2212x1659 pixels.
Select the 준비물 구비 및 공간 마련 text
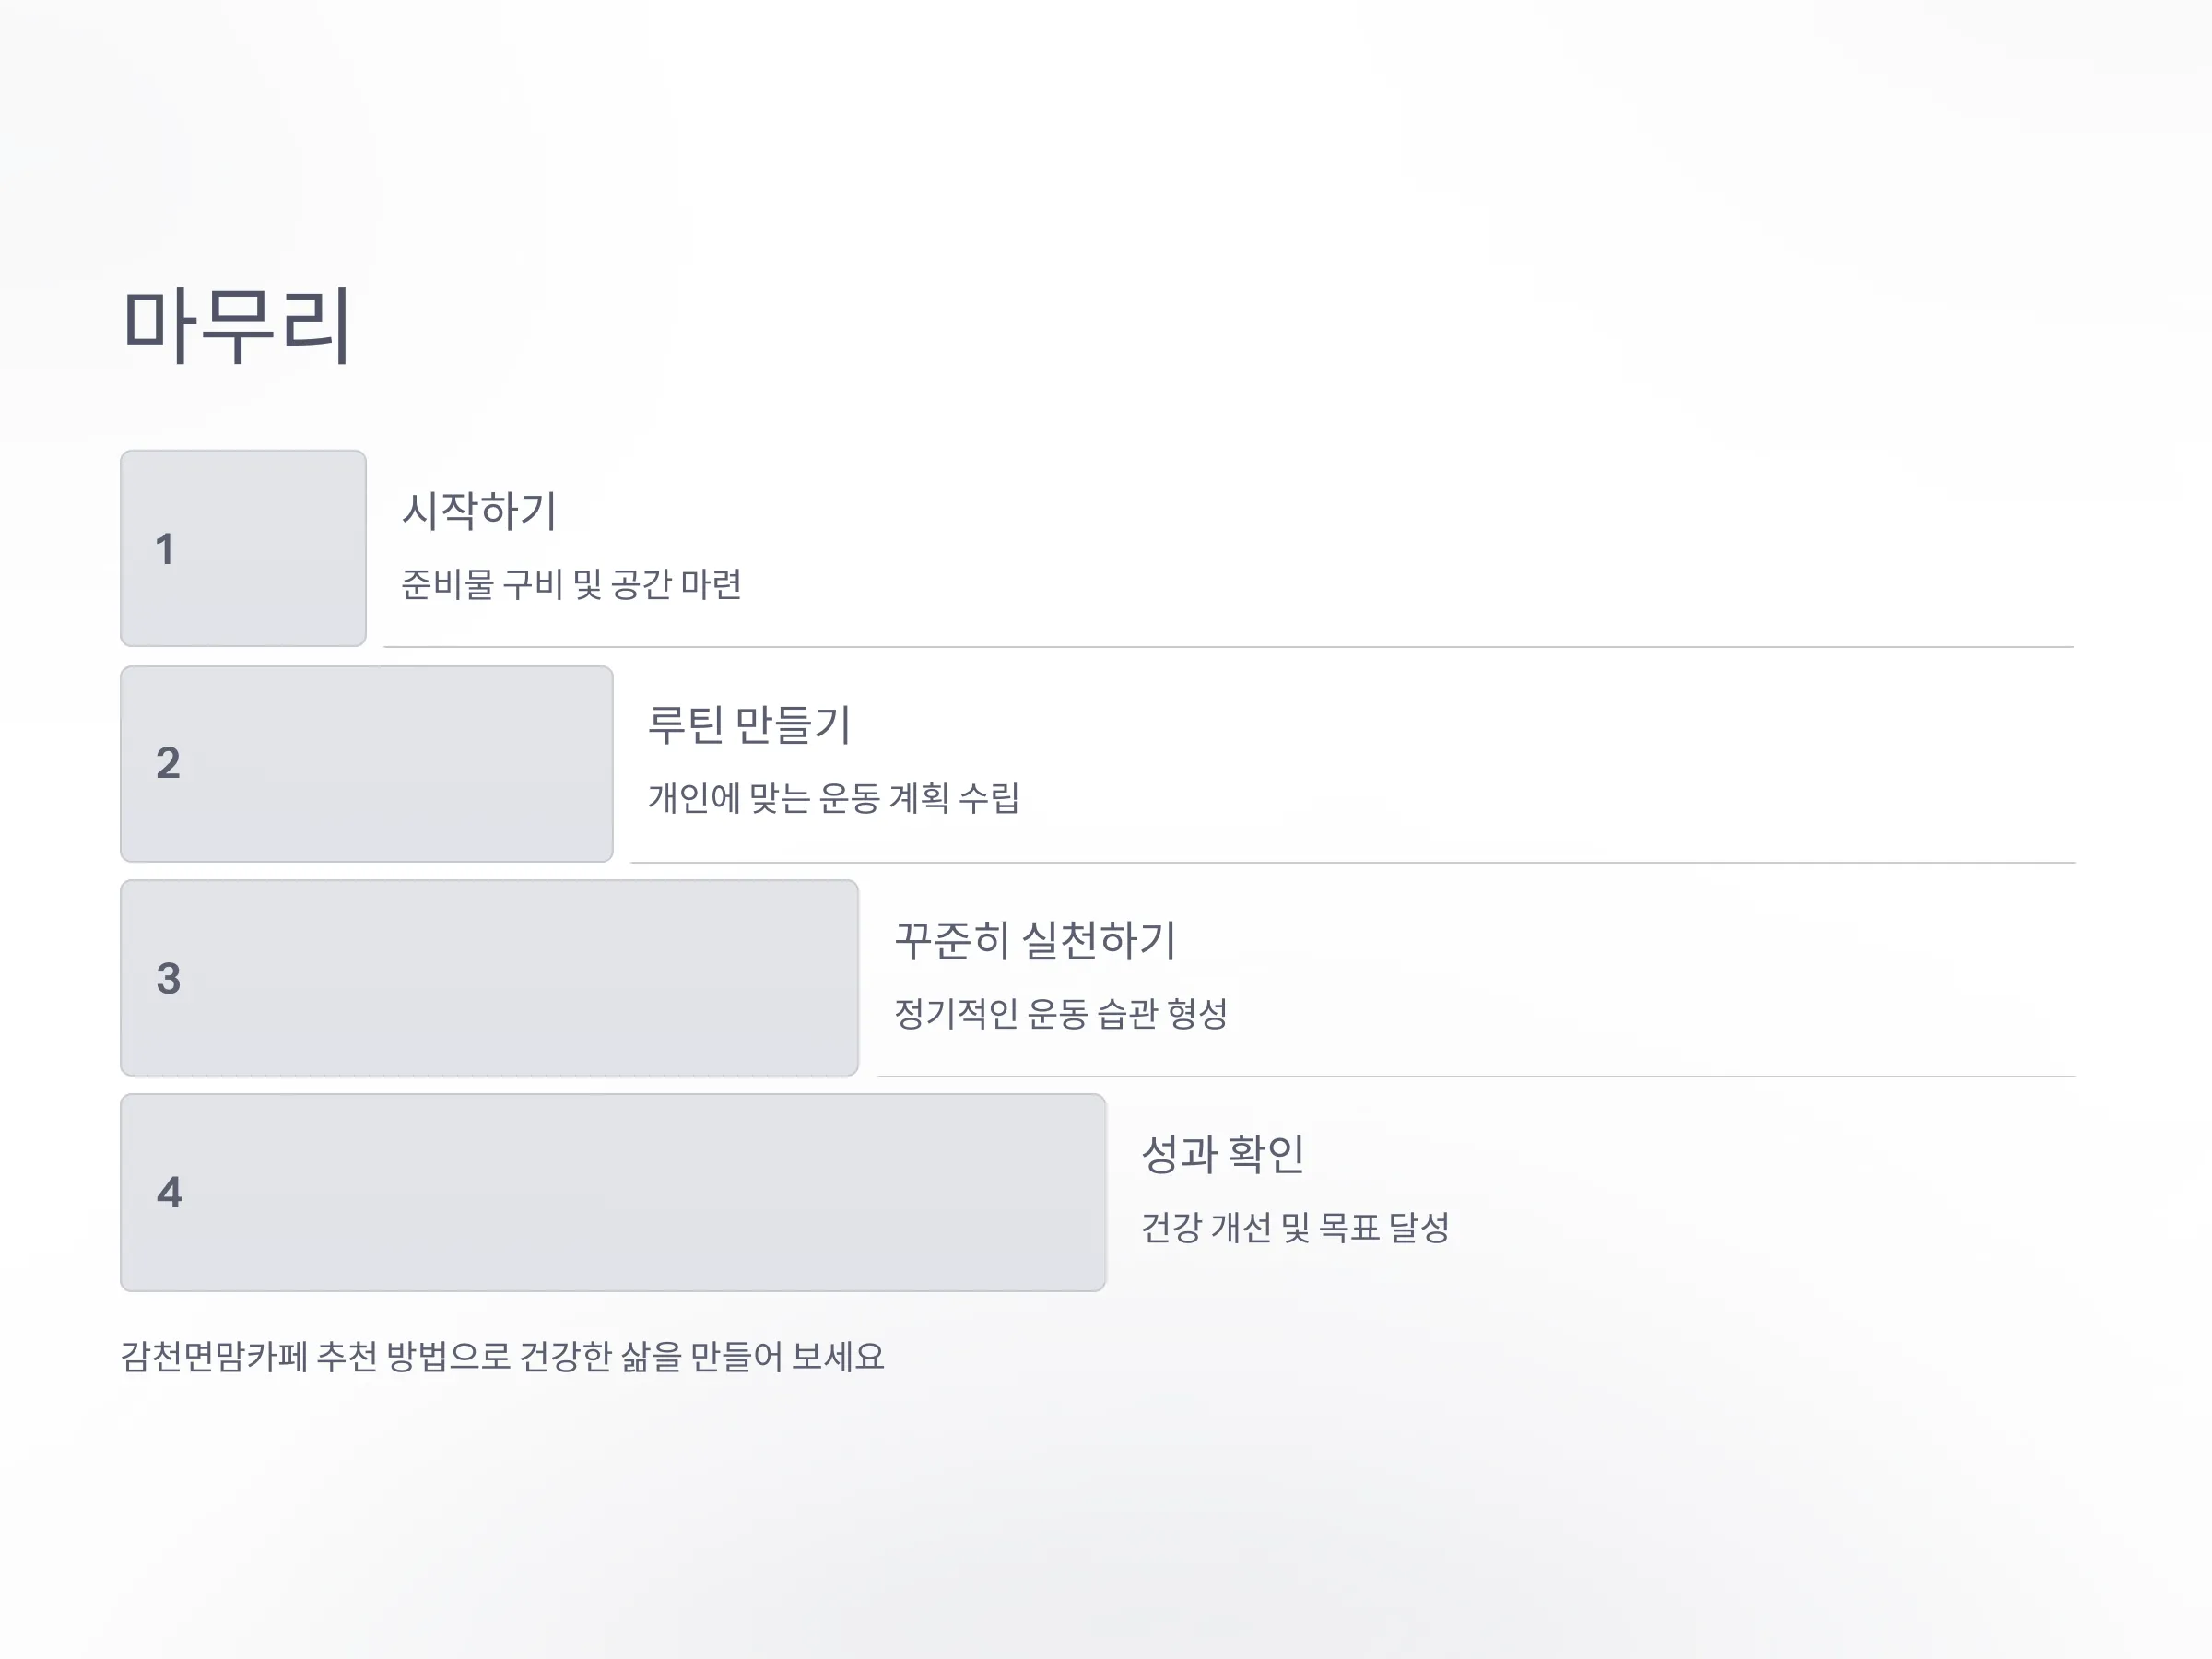click(571, 584)
